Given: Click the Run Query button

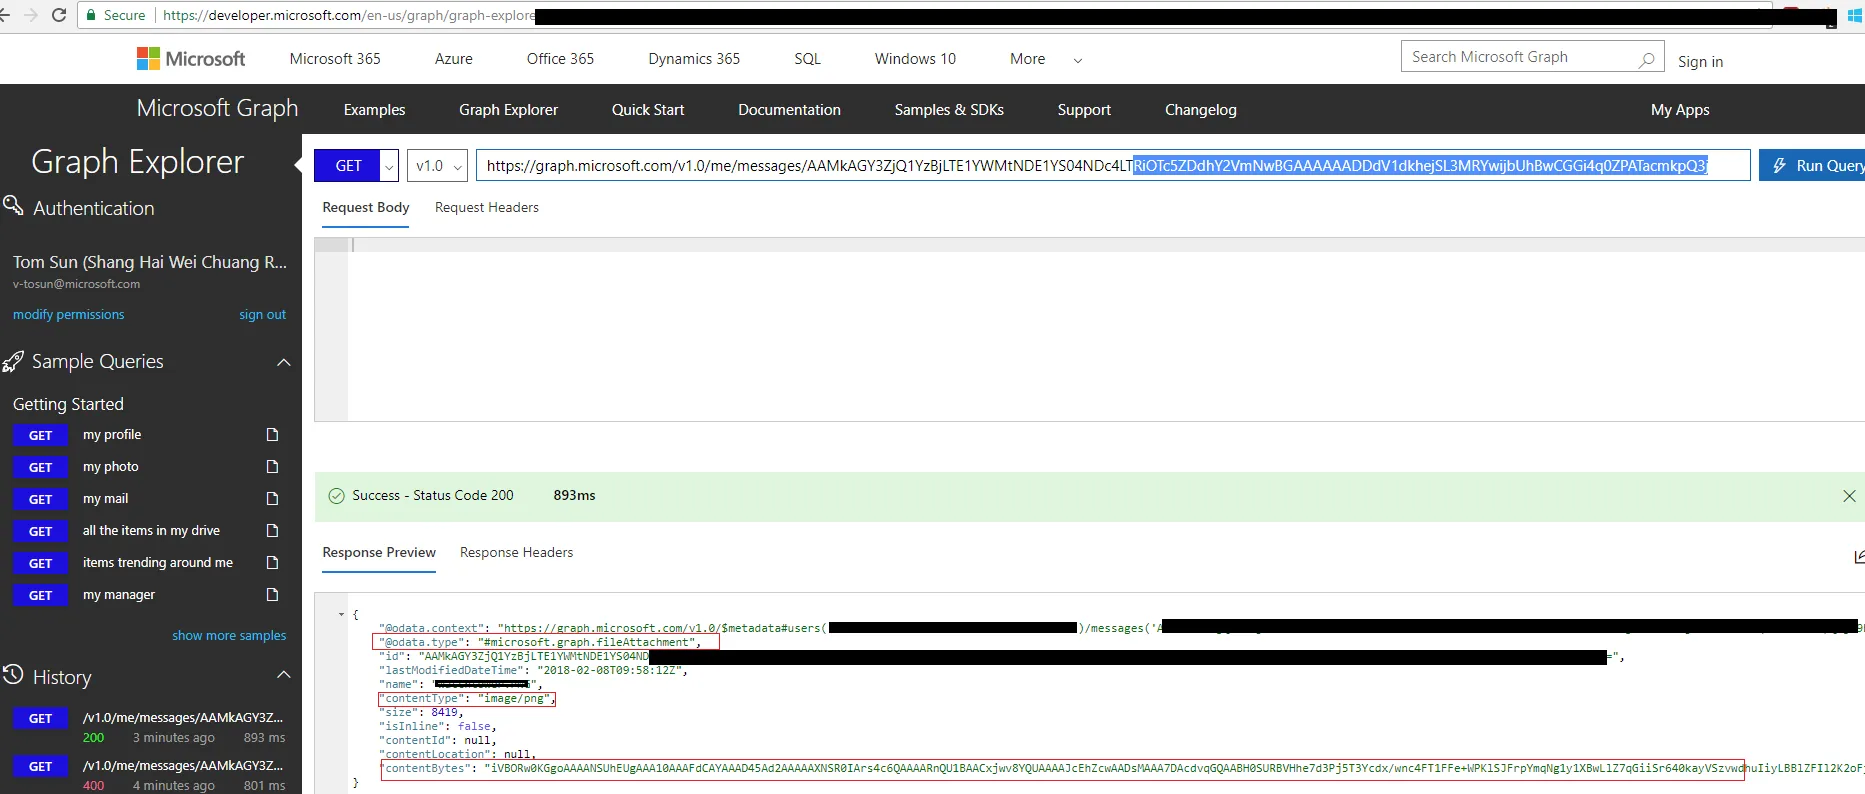Looking at the screenshot, I should point(1812,166).
